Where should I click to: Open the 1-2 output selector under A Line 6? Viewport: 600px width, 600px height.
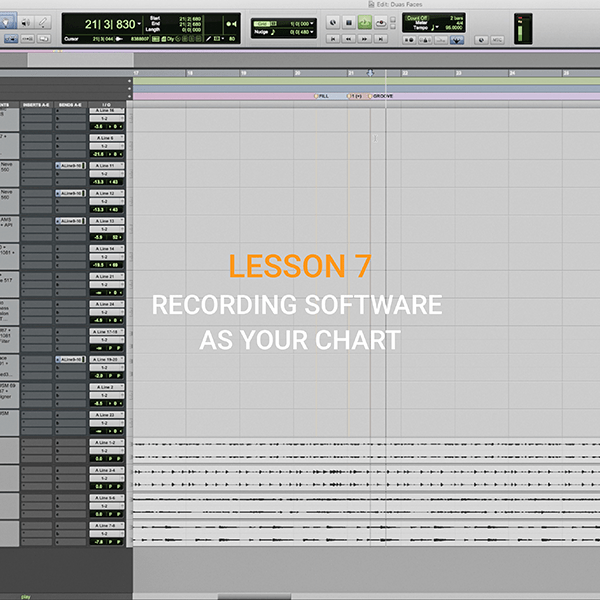tap(107, 146)
